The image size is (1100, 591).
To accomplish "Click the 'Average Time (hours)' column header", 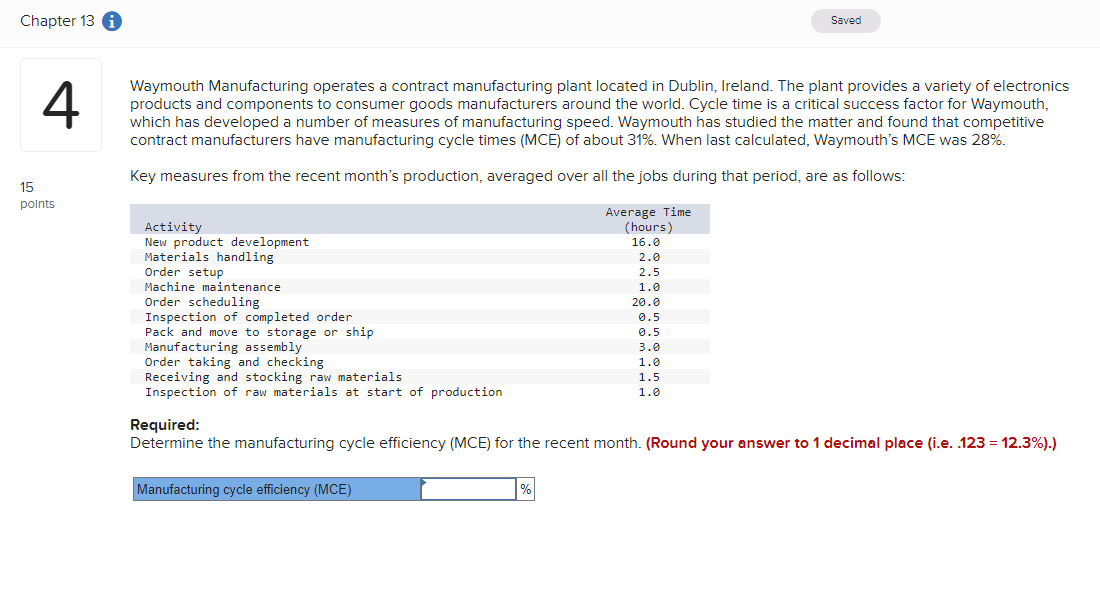I will (x=648, y=220).
